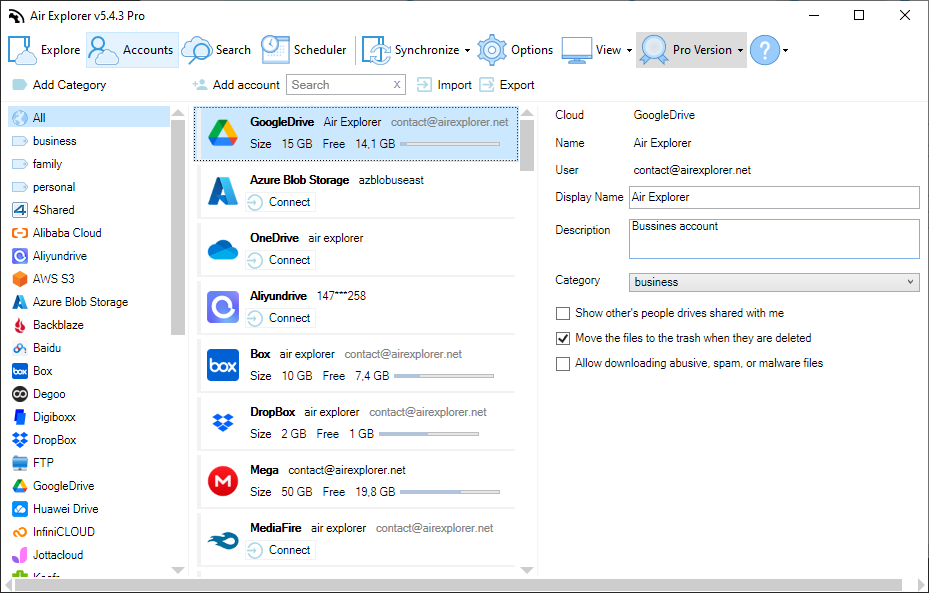This screenshot has height=593, width=929.
Task: Select the GoogleDrive Air Explorer account card
Action: (356, 134)
